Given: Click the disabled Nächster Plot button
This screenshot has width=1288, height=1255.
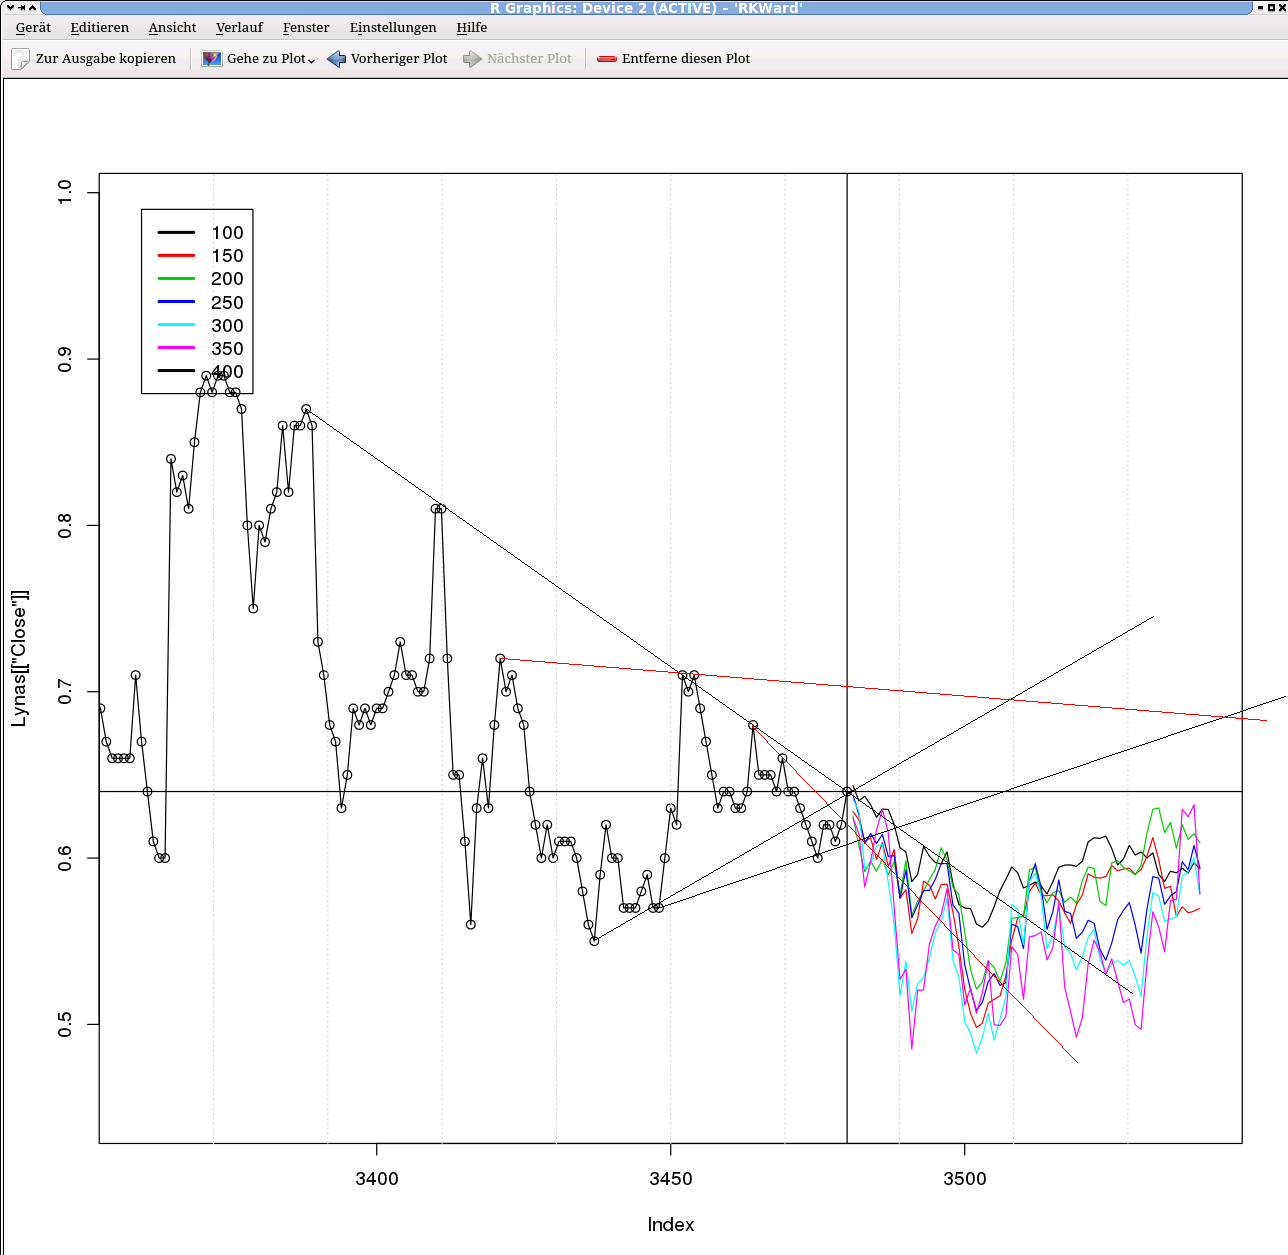Looking at the screenshot, I should tap(529, 59).
